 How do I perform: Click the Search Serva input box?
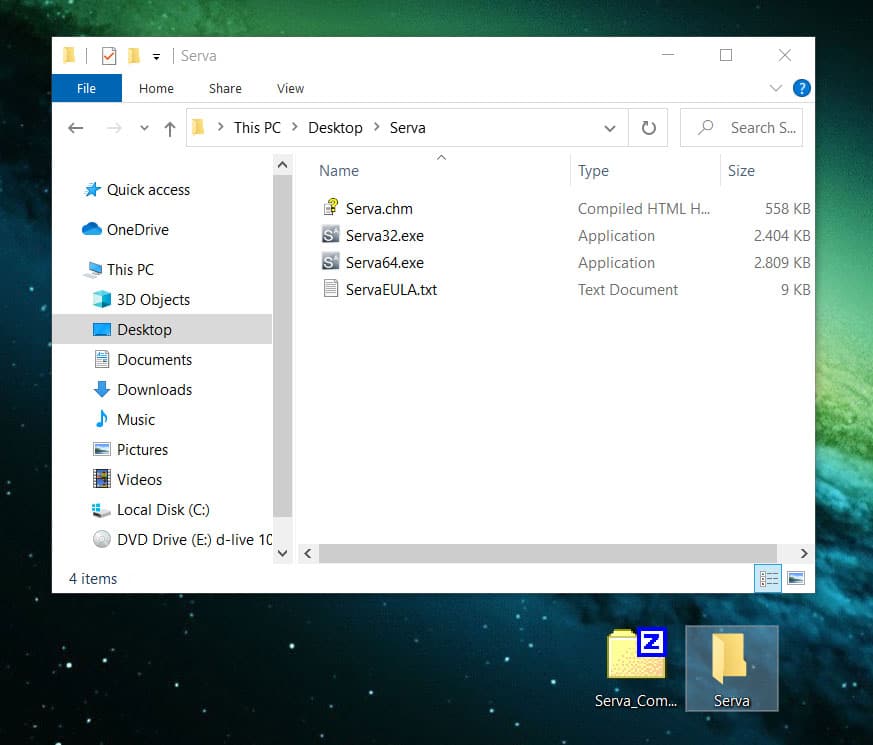point(741,128)
